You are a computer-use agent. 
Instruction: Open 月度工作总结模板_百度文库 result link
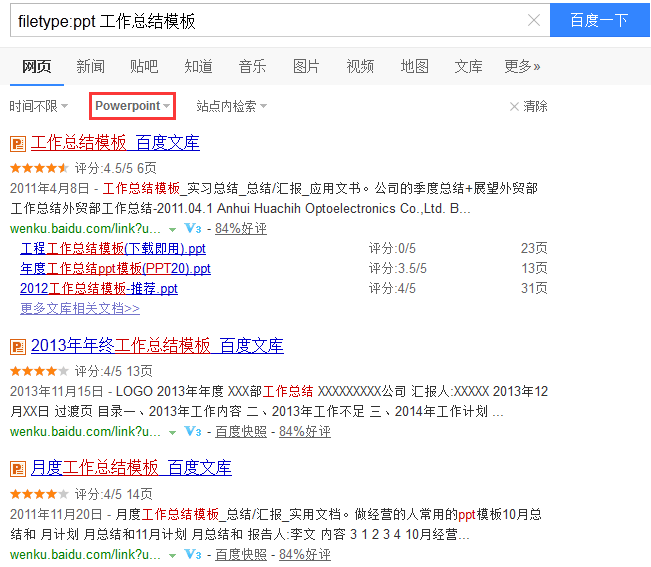[x=131, y=468]
